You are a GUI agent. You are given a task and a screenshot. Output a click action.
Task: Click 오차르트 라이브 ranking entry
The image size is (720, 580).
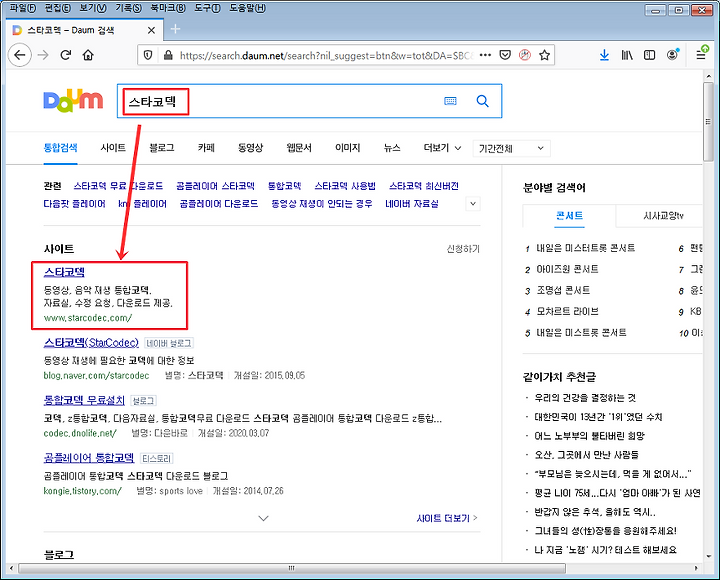pos(567,311)
